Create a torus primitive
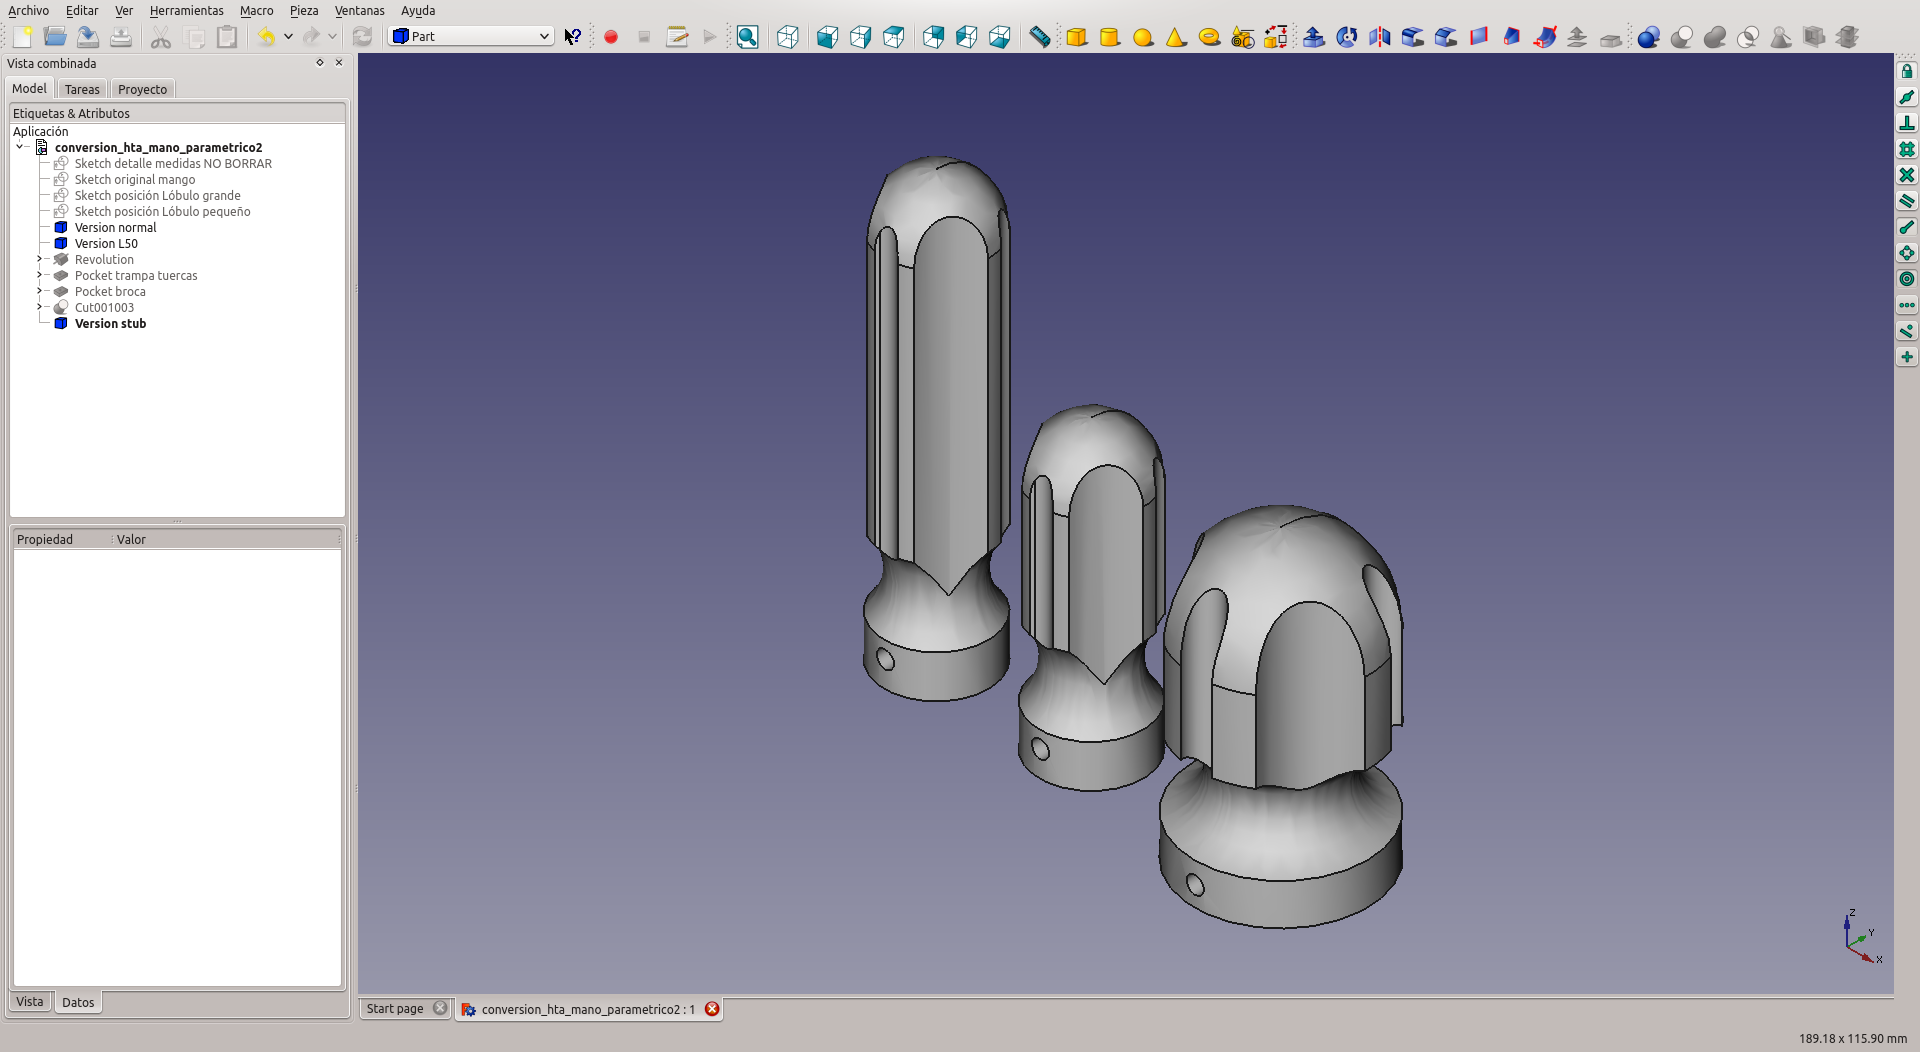1920x1052 pixels. click(1209, 37)
